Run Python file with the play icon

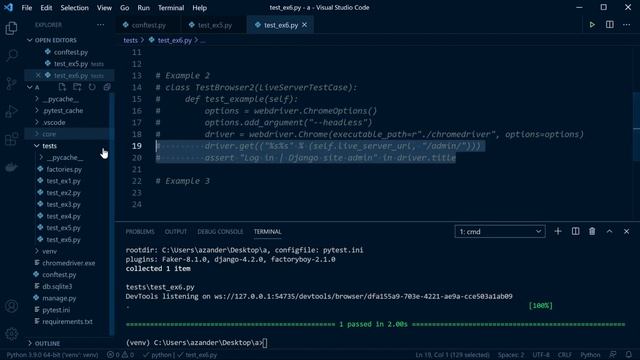pyautogui.click(x=592, y=25)
